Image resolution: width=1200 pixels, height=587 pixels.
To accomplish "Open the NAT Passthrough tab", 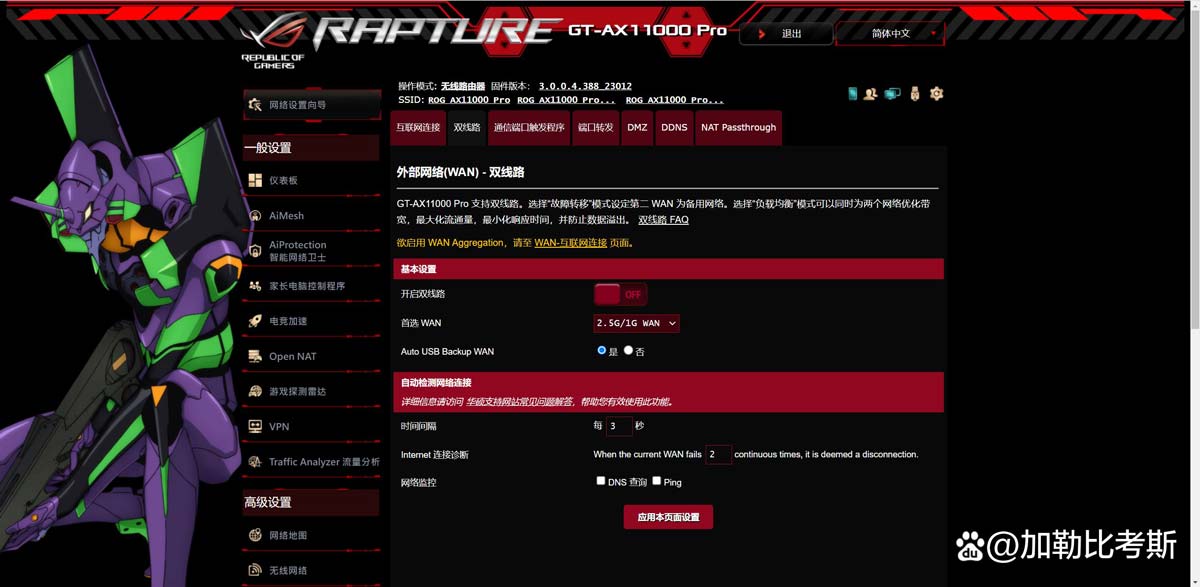I will click(738, 128).
